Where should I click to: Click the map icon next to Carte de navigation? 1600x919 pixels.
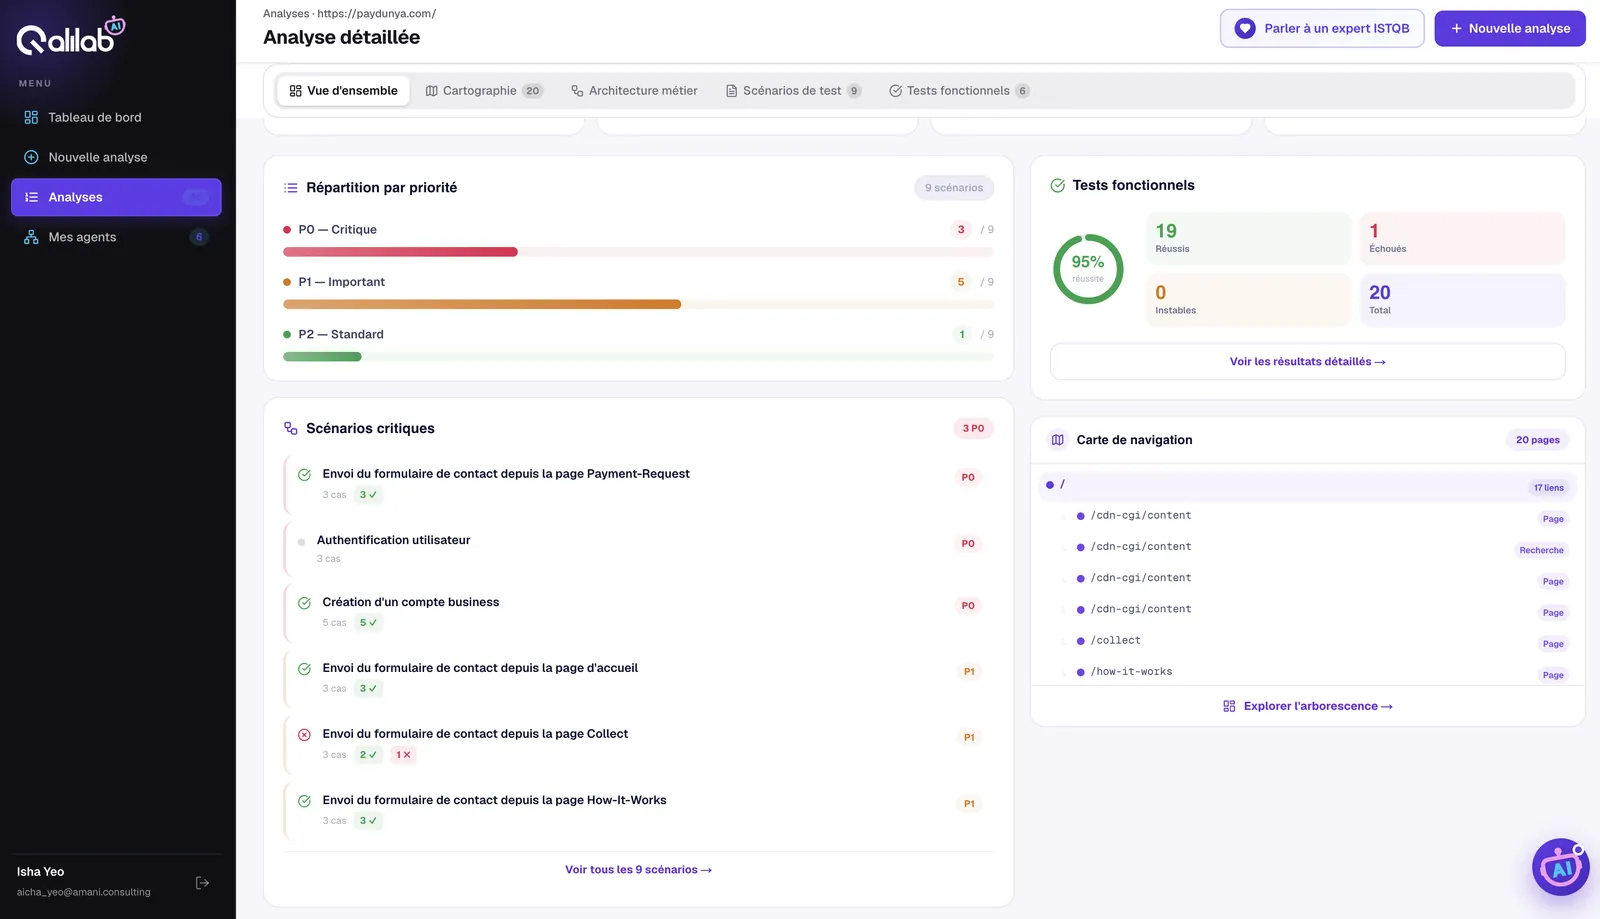click(1057, 440)
